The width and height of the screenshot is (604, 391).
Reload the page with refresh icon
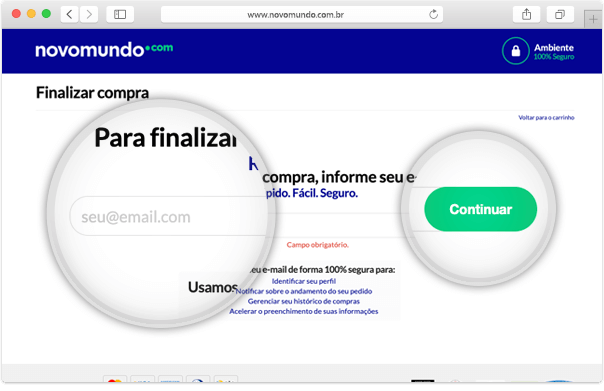pyautogui.click(x=433, y=15)
